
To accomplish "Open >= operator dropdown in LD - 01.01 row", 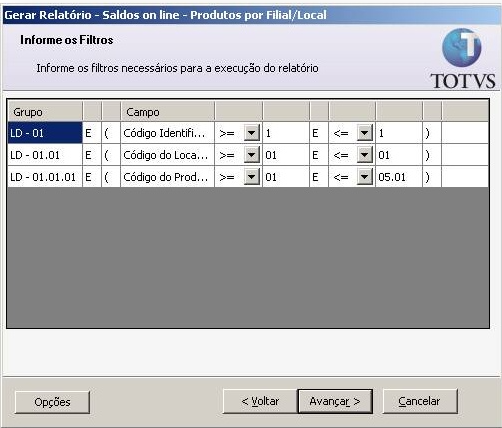I will [252, 155].
